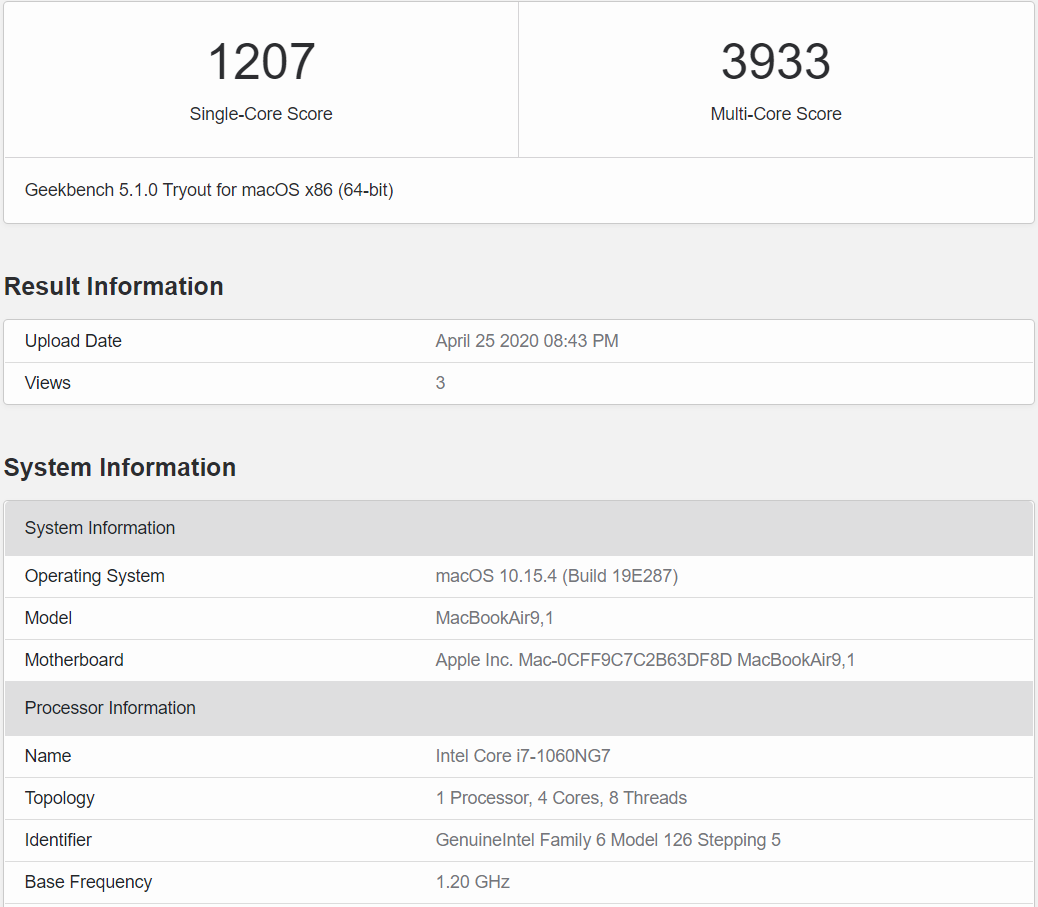This screenshot has height=907, width=1038.
Task: Select the '1.20 GHz' value
Action: (473, 882)
